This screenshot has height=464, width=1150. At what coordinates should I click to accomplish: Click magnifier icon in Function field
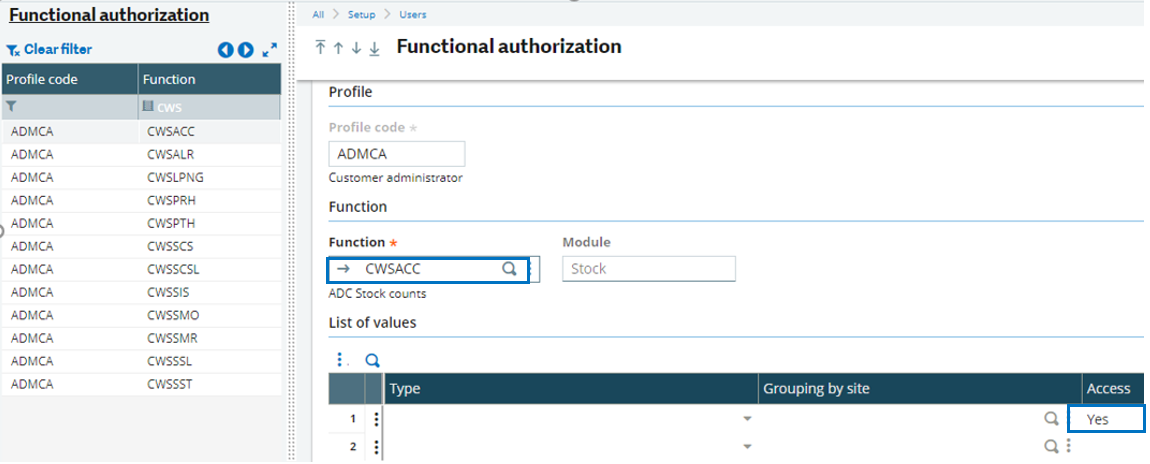(x=509, y=269)
